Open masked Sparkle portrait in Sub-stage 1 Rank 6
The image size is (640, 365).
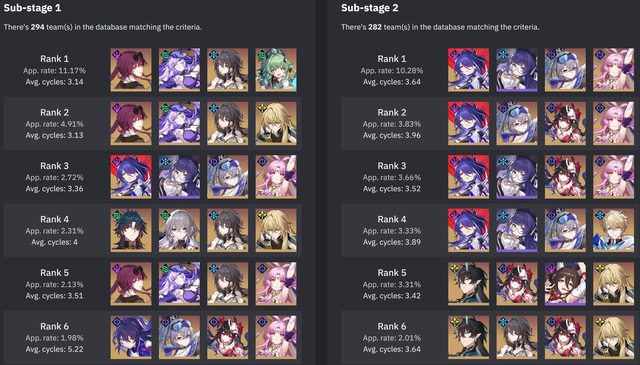click(x=227, y=337)
